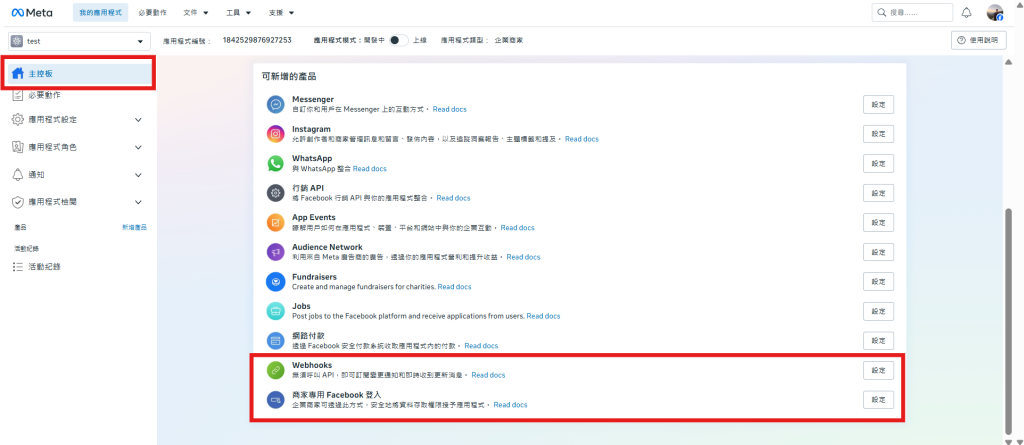Open the 使用說明 help button

[x=978, y=41]
